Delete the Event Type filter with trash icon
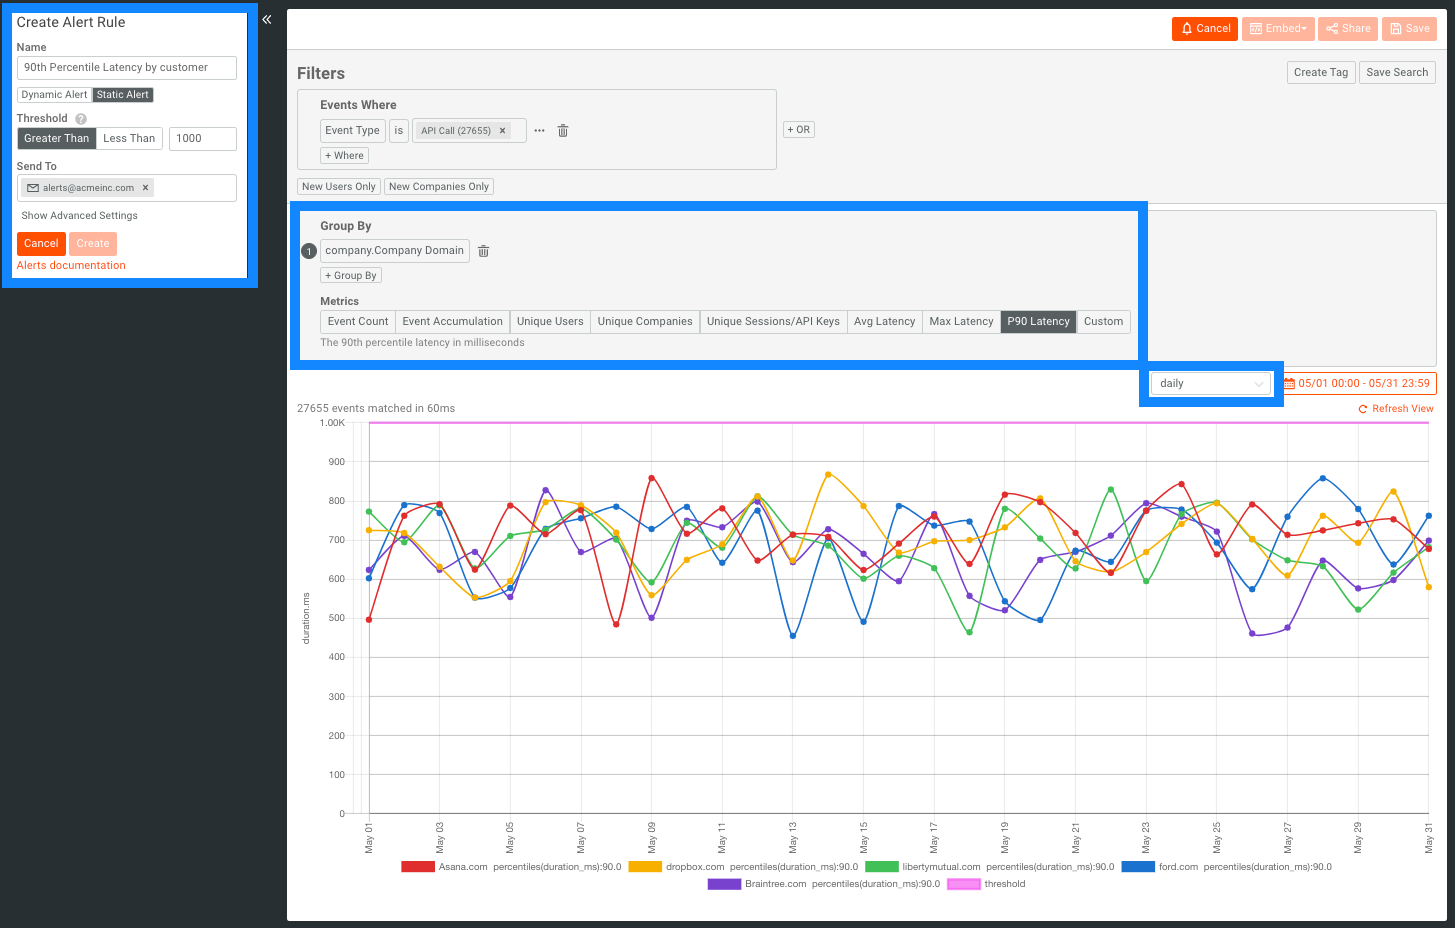Image resolution: width=1455 pixels, height=928 pixels. coord(563,131)
